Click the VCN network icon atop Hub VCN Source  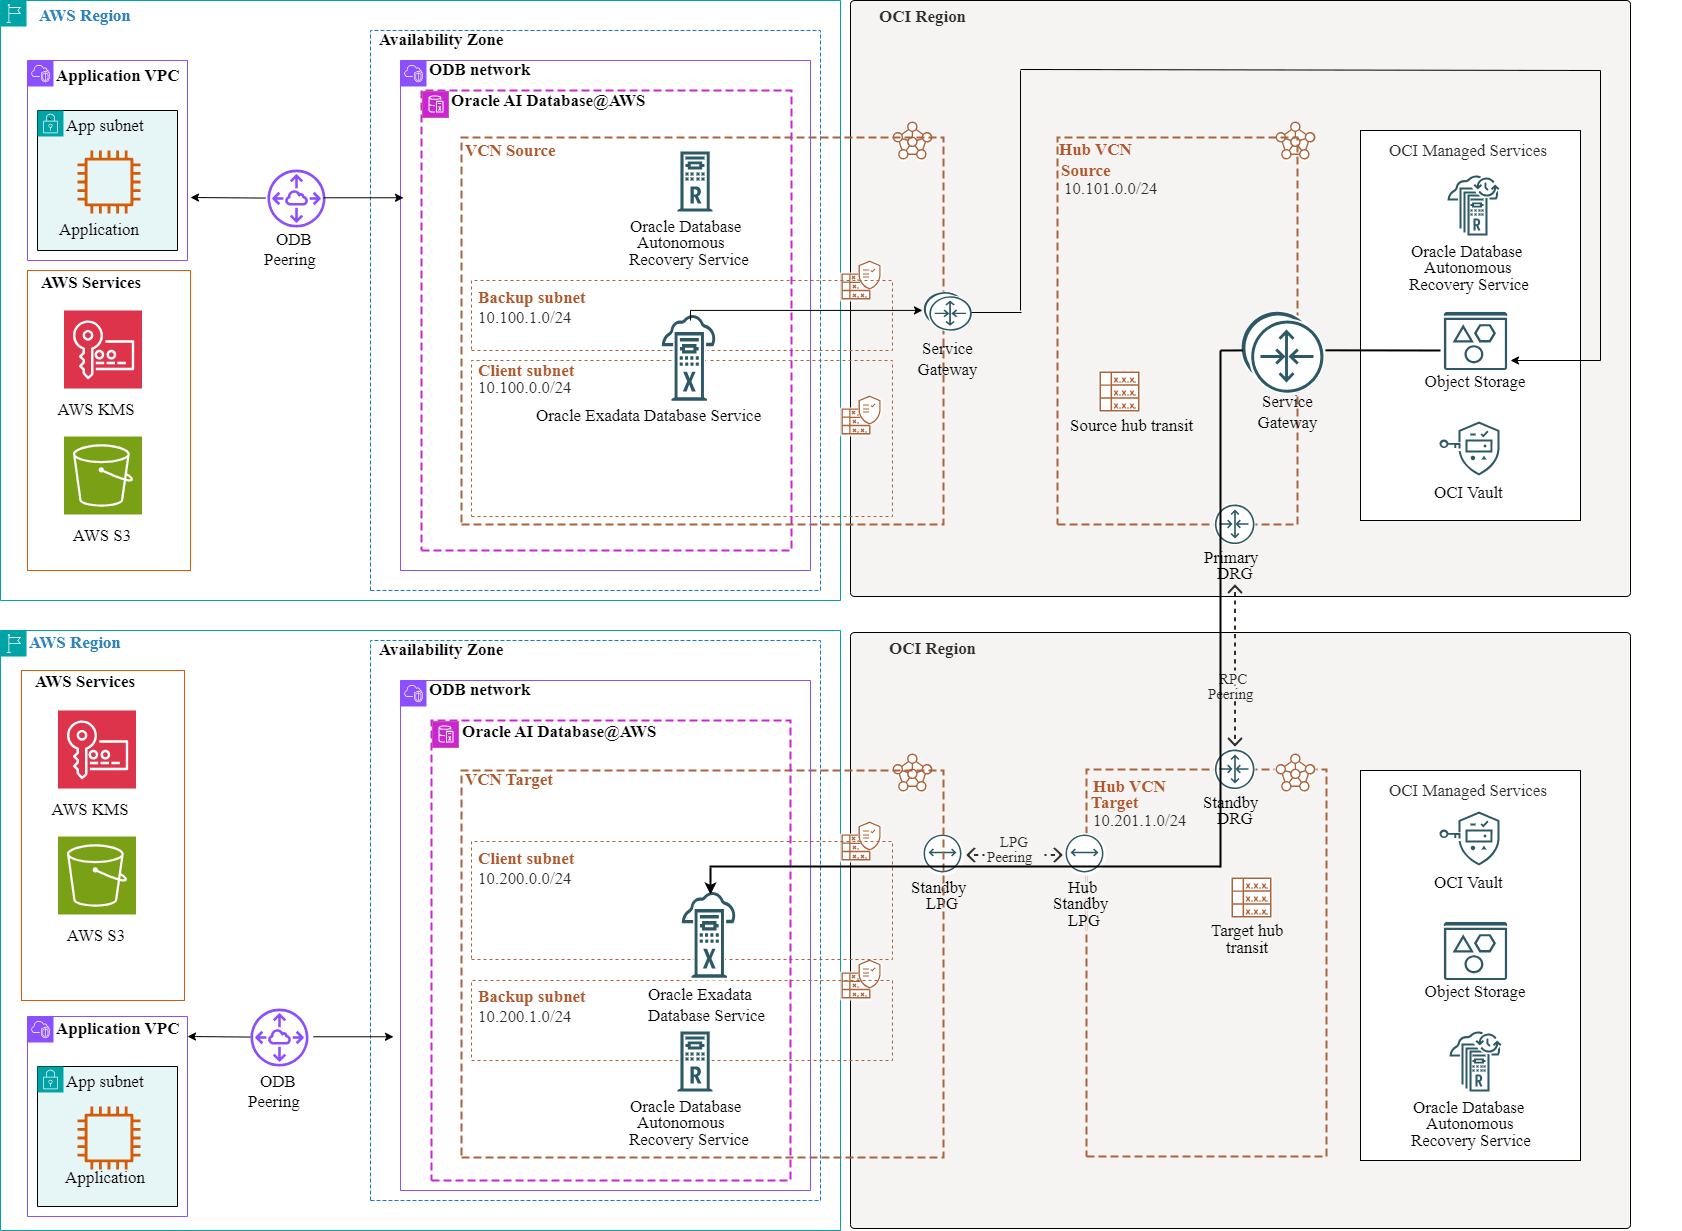coord(1296,141)
